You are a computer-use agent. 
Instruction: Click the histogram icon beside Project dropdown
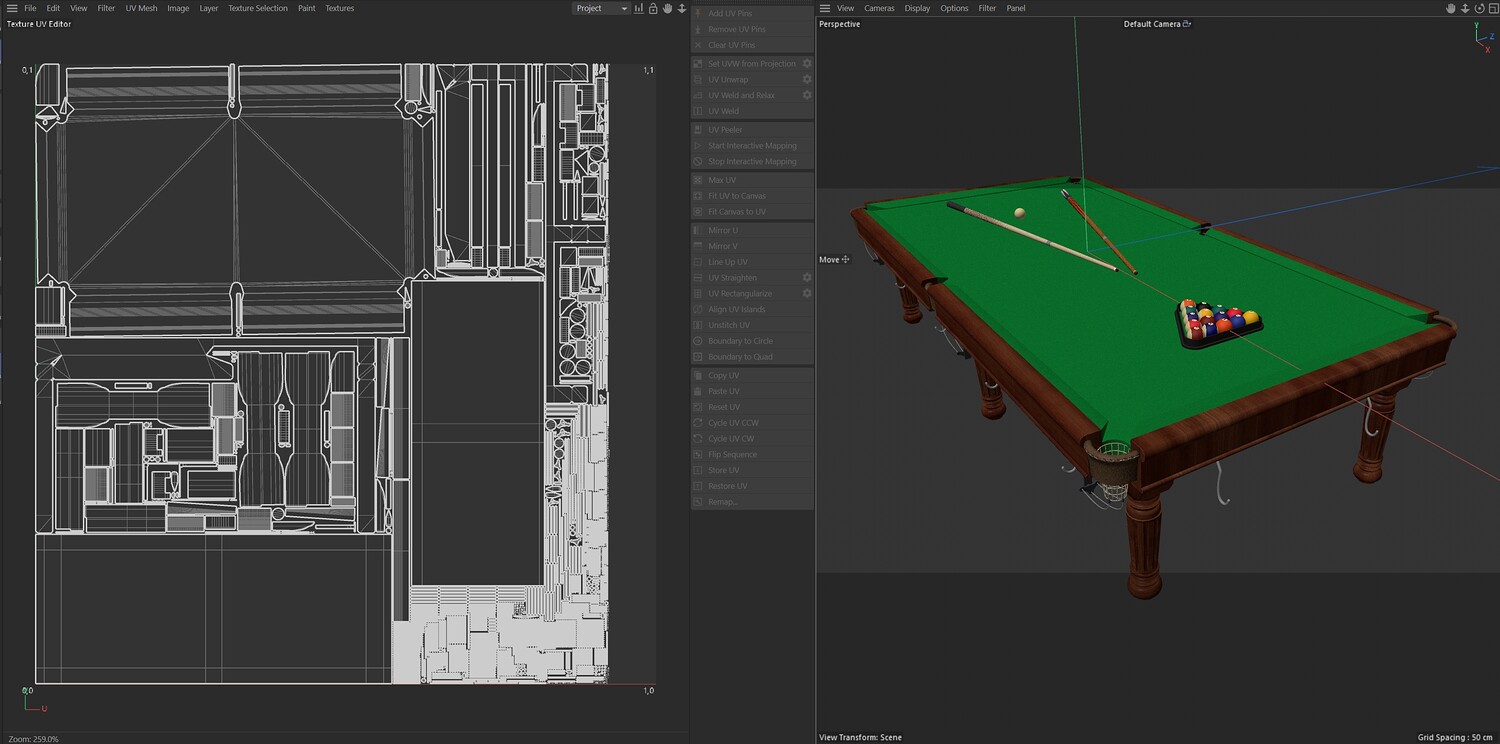point(639,8)
